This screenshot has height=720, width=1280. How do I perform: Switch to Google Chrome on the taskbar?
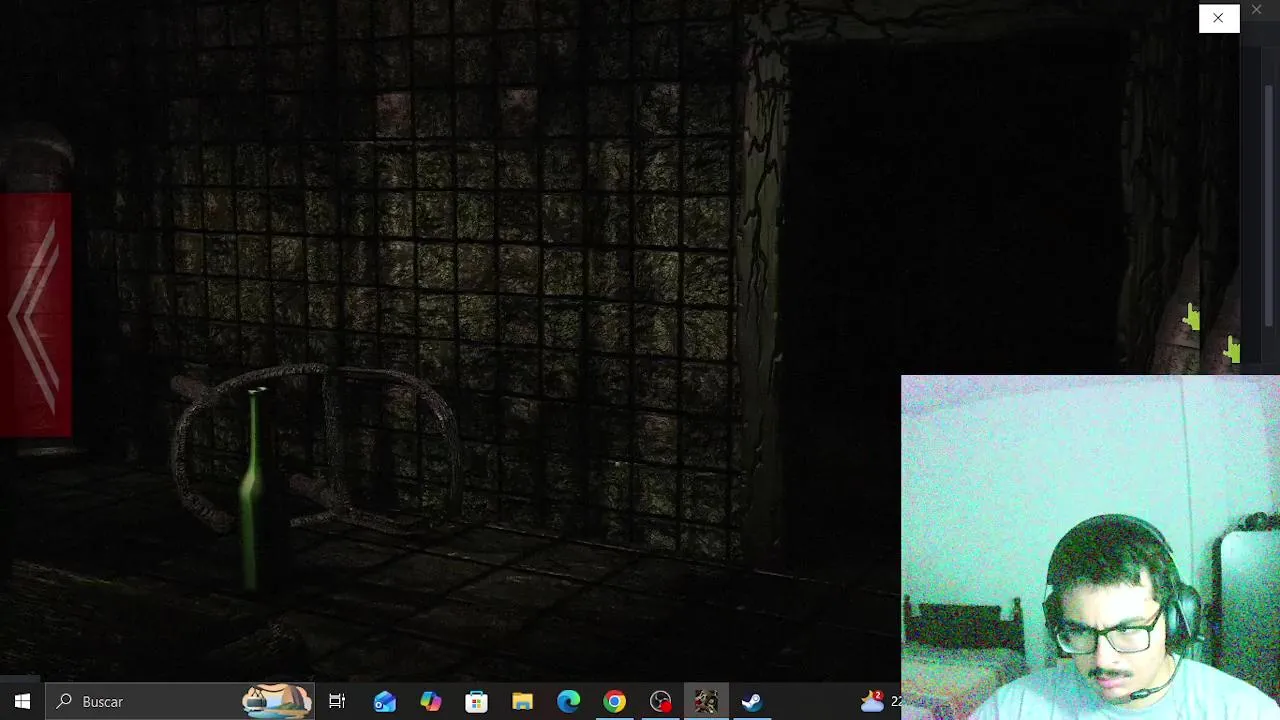point(614,702)
